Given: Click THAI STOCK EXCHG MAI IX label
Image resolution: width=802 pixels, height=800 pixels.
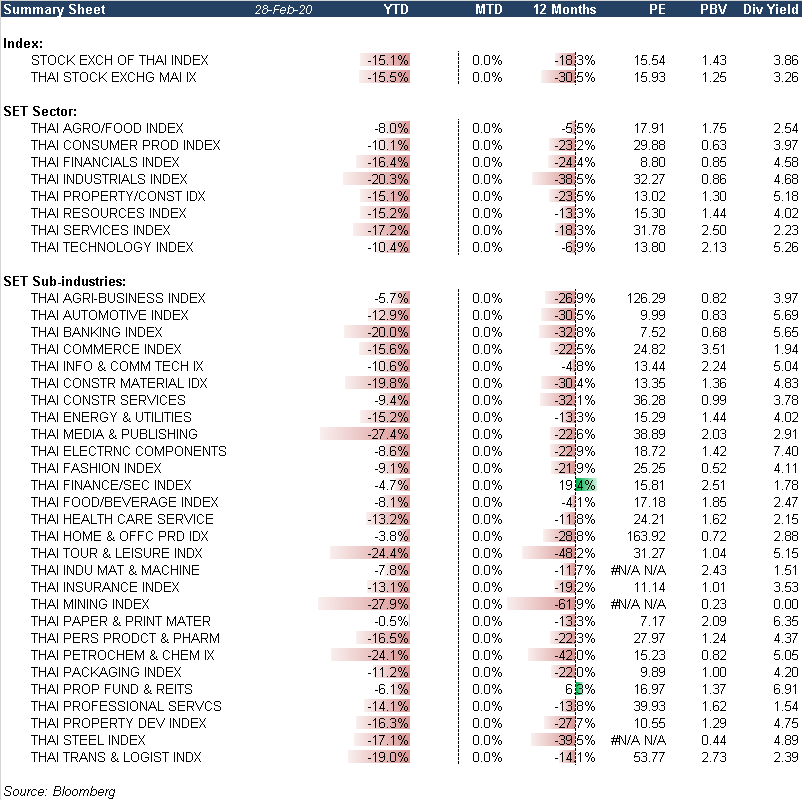Looking at the screenshot, I should [114, 77].
